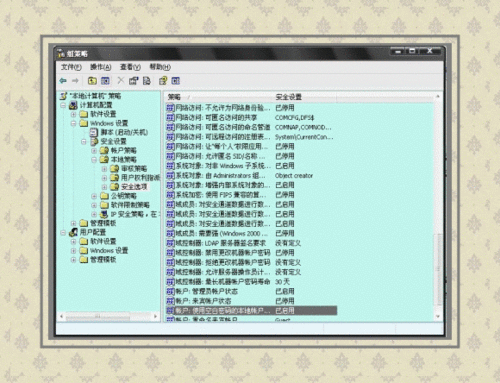Select 域成员: 需要强 (Windows 2000 policy
The width and height of the screenshot is (500, 383).
[x=221, y=233]
